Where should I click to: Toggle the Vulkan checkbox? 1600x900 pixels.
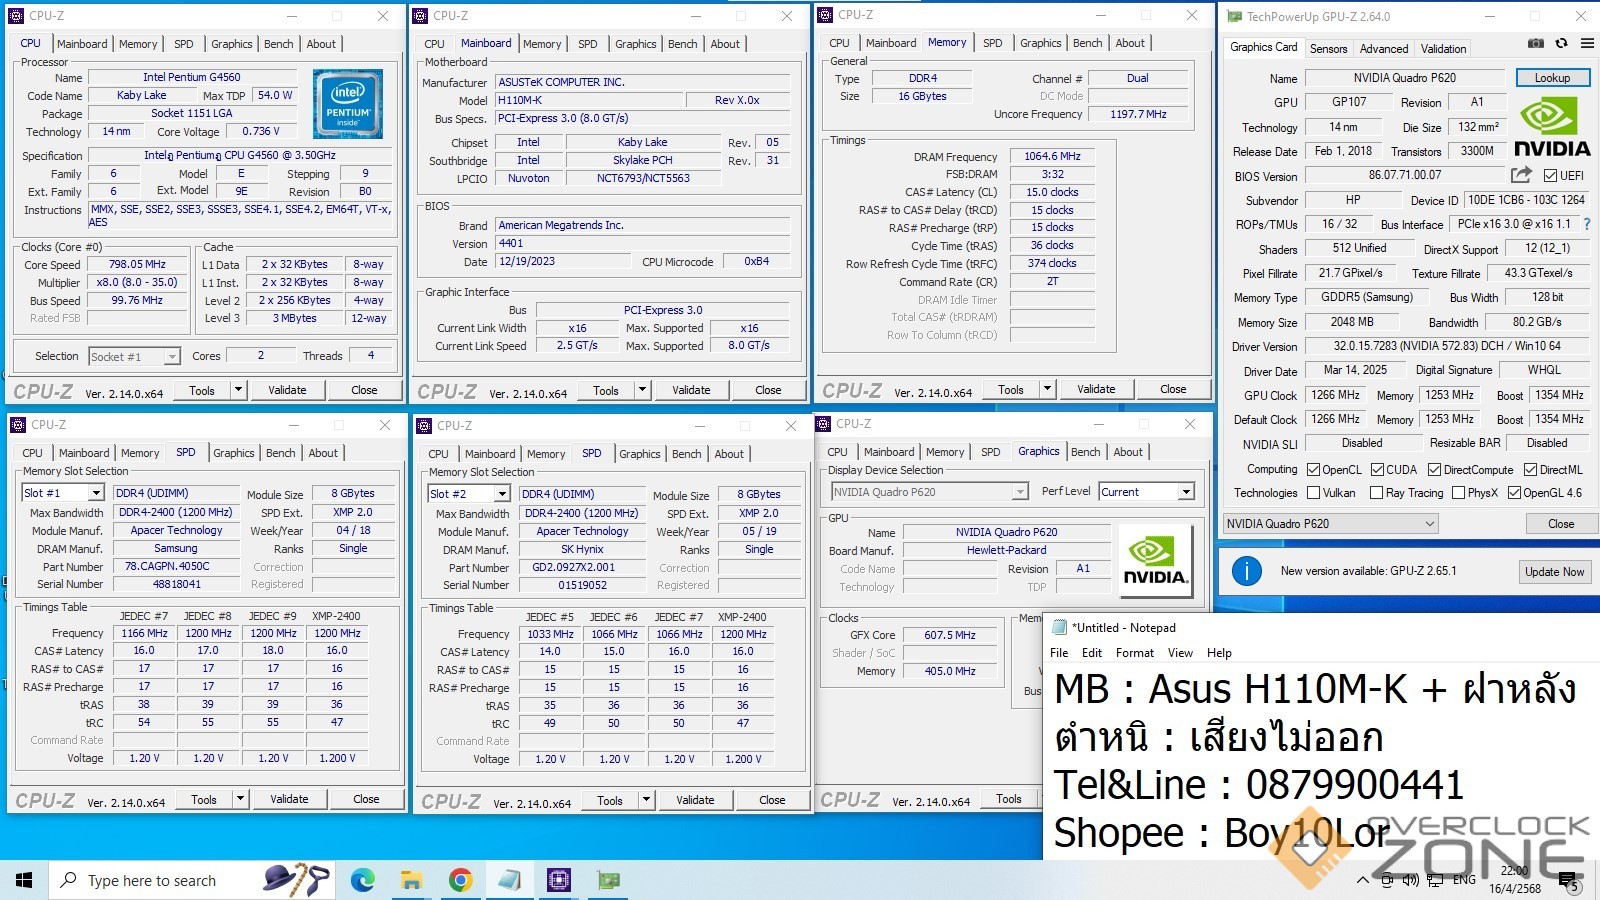coord(1313,493)
